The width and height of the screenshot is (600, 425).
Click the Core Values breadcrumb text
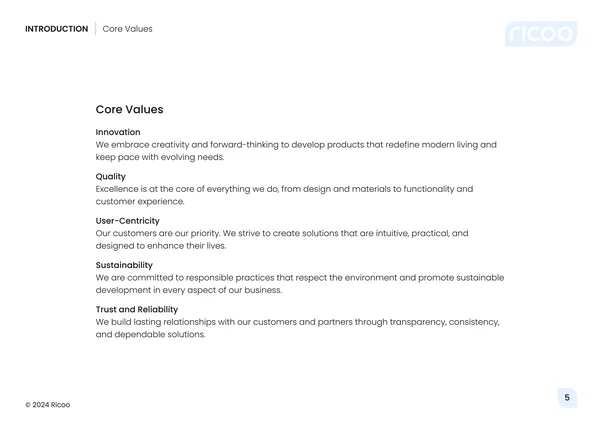pyautogui.click(x=127, y=29)
